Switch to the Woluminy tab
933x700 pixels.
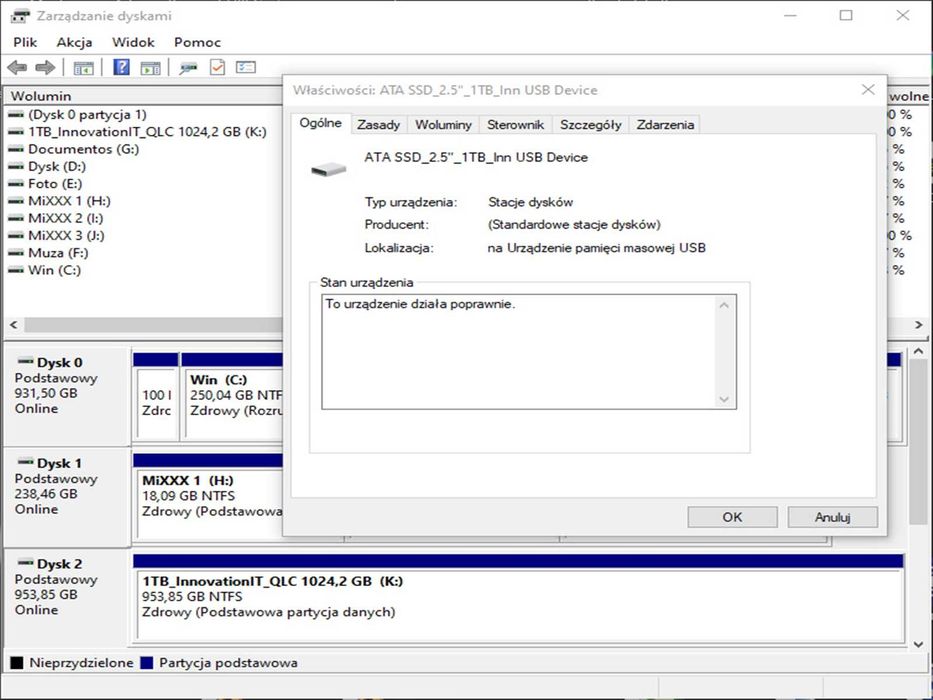pos(443,124)
